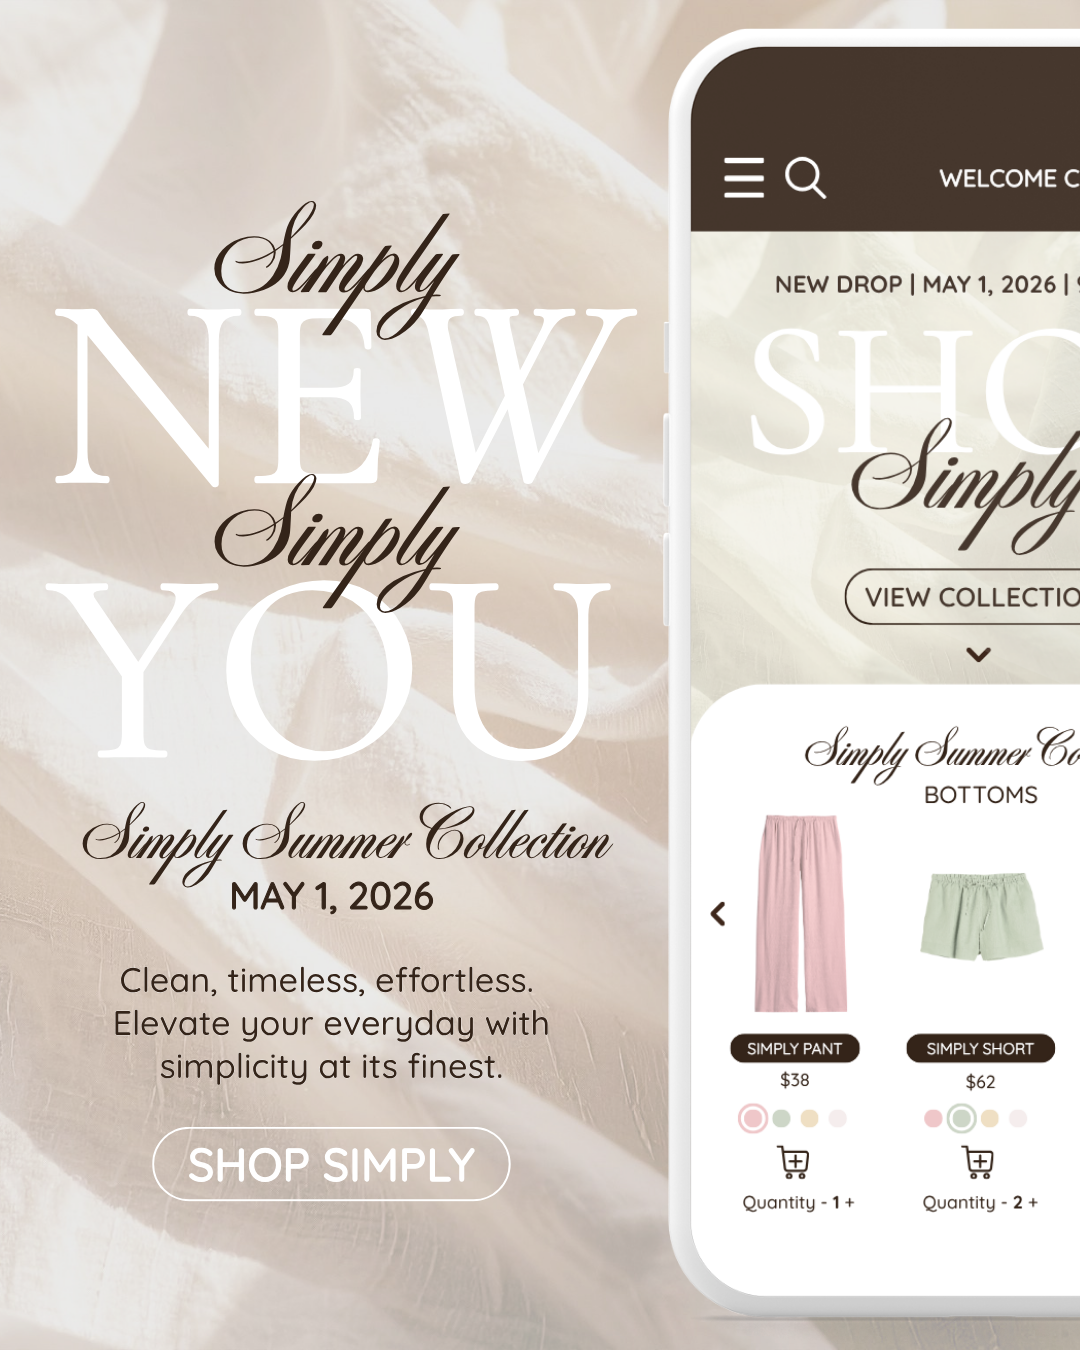Screen dimensions: 1080x1350
Task: Open the green shorts product image
Action: (x=981, y=916)
